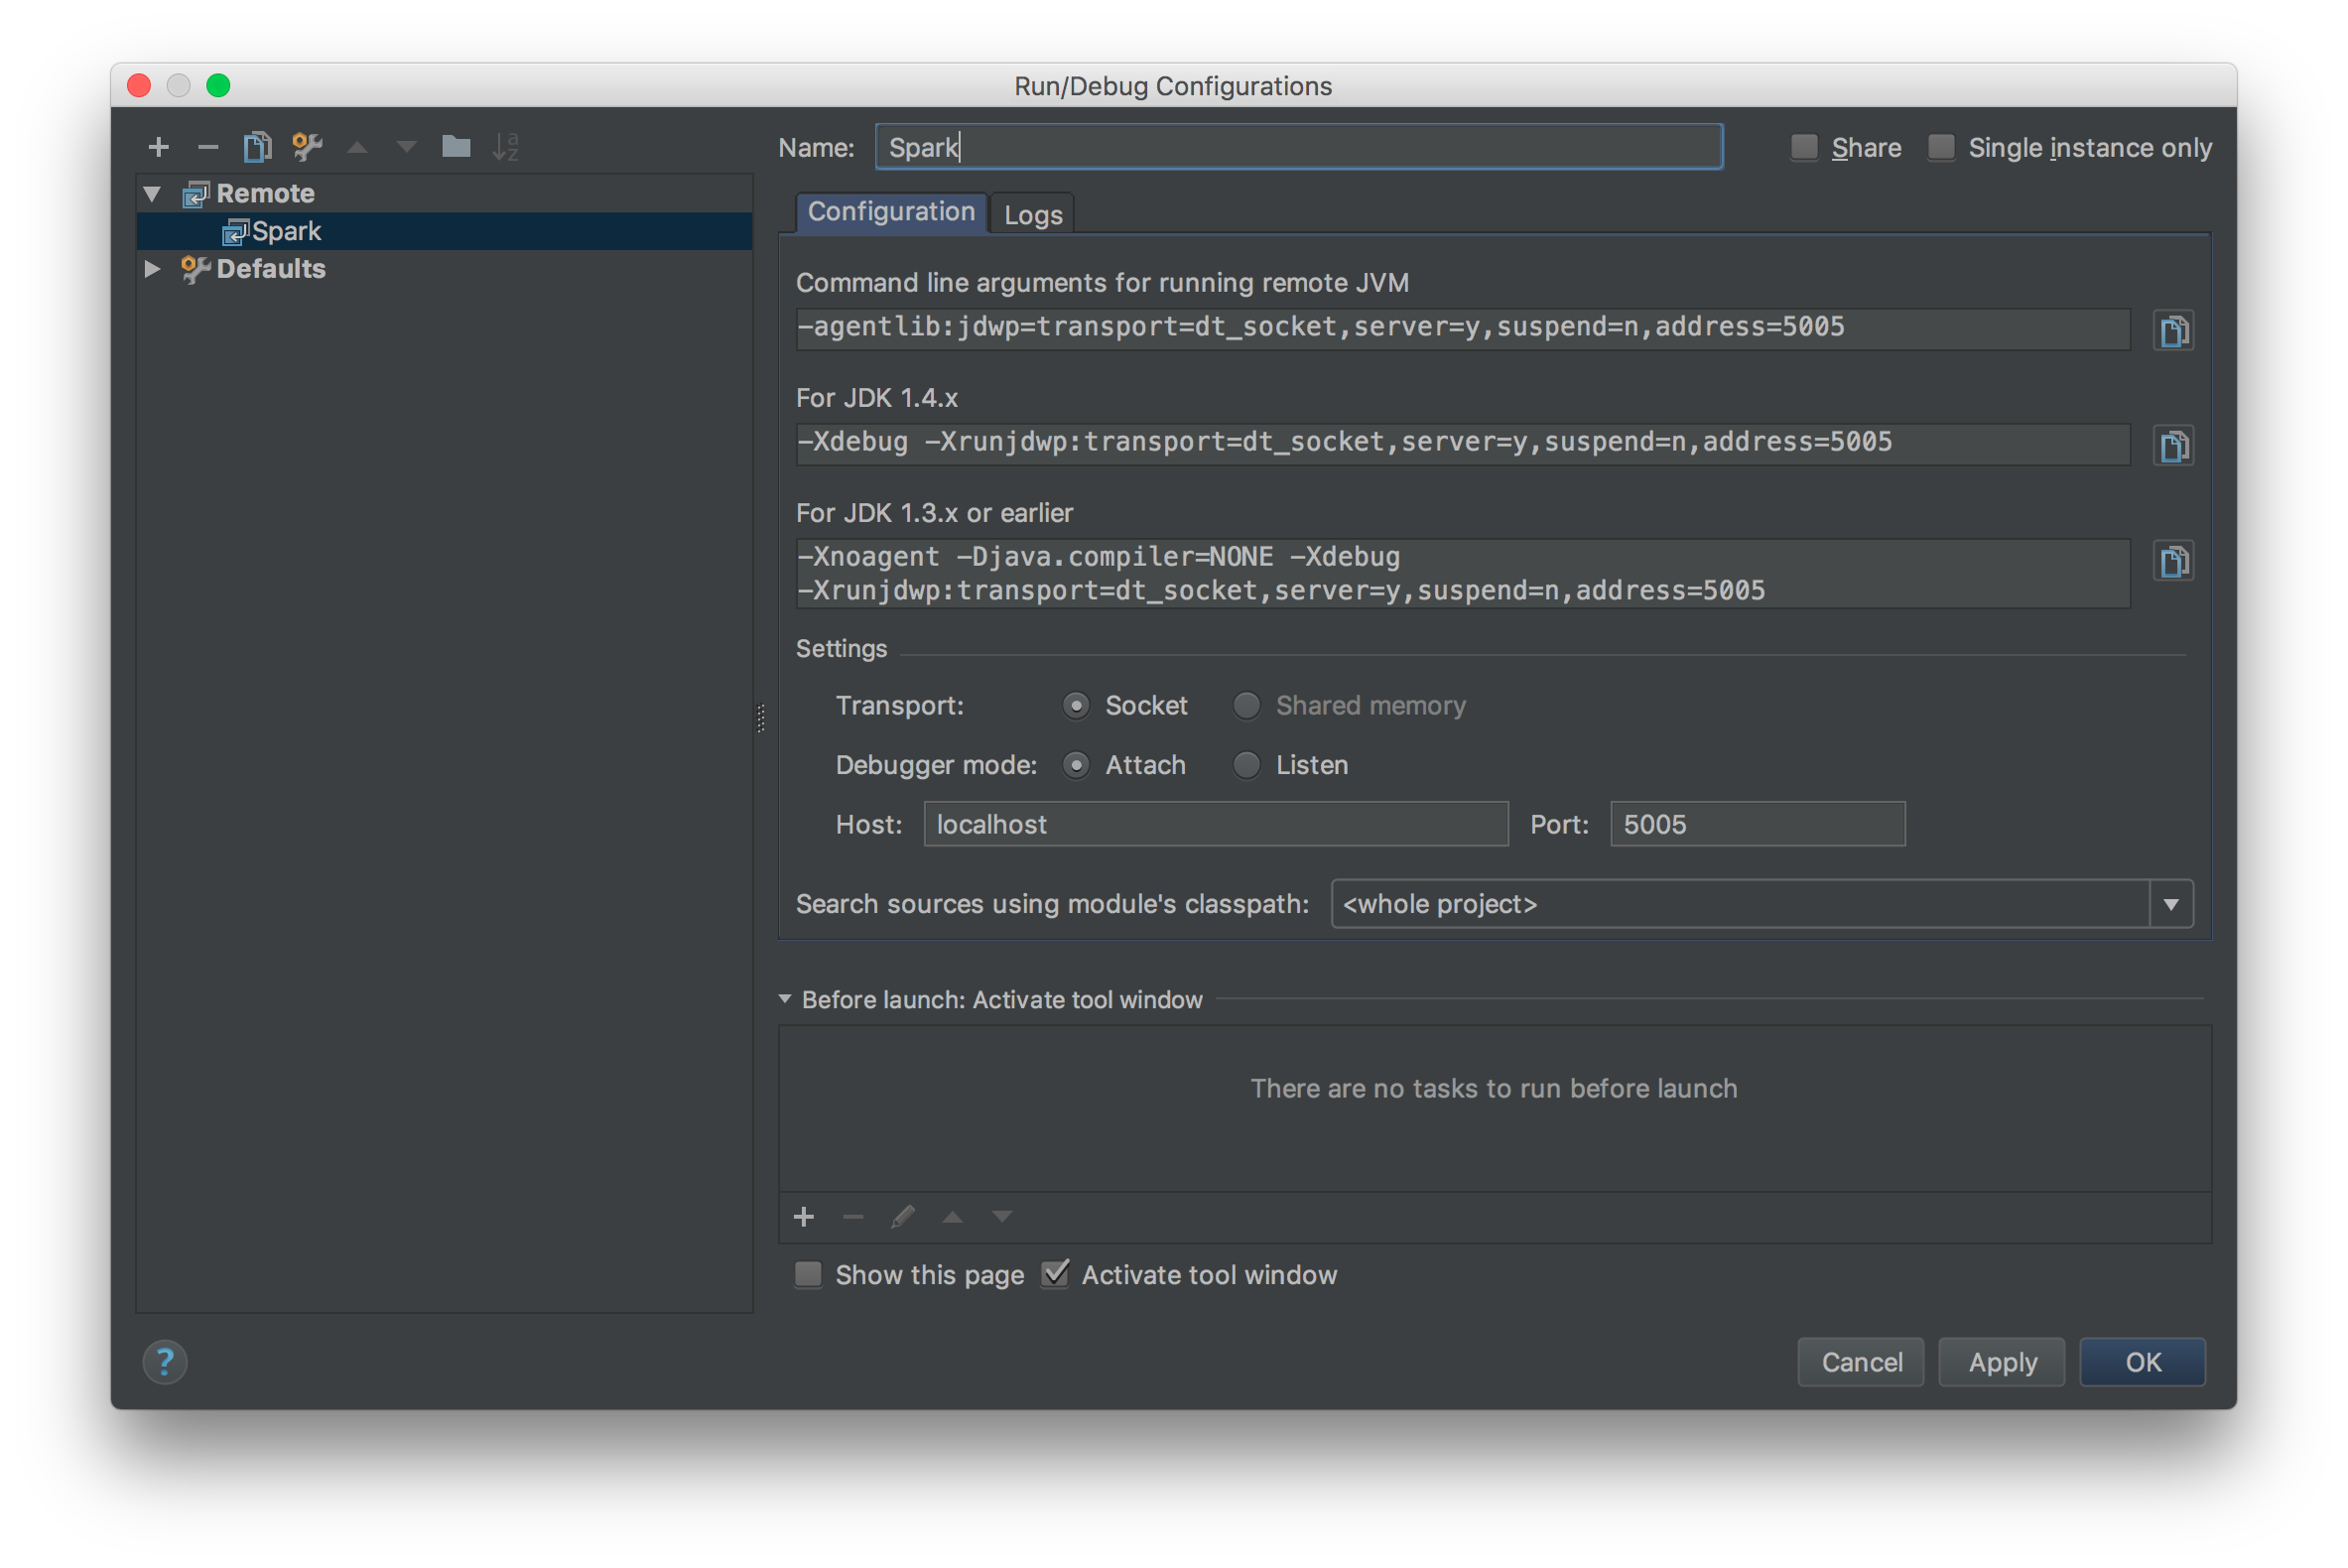Select the Spark configuration in tree
This screenshot has height=1568, width=2348.
coord(286,231)
